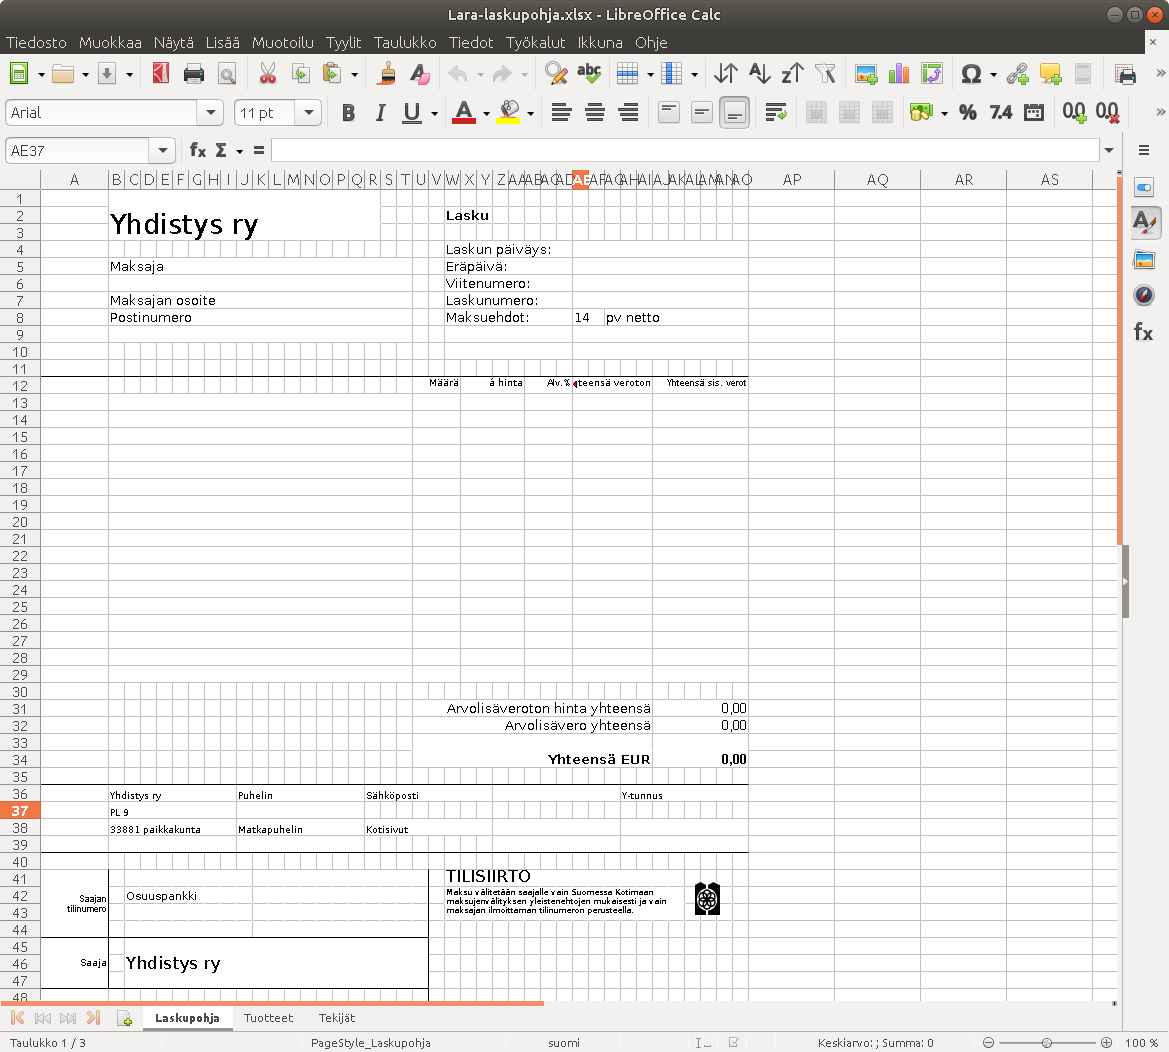Toggle Italic formatting
This screenshot has height=1052, width=1169.
(x=380, y=113)
